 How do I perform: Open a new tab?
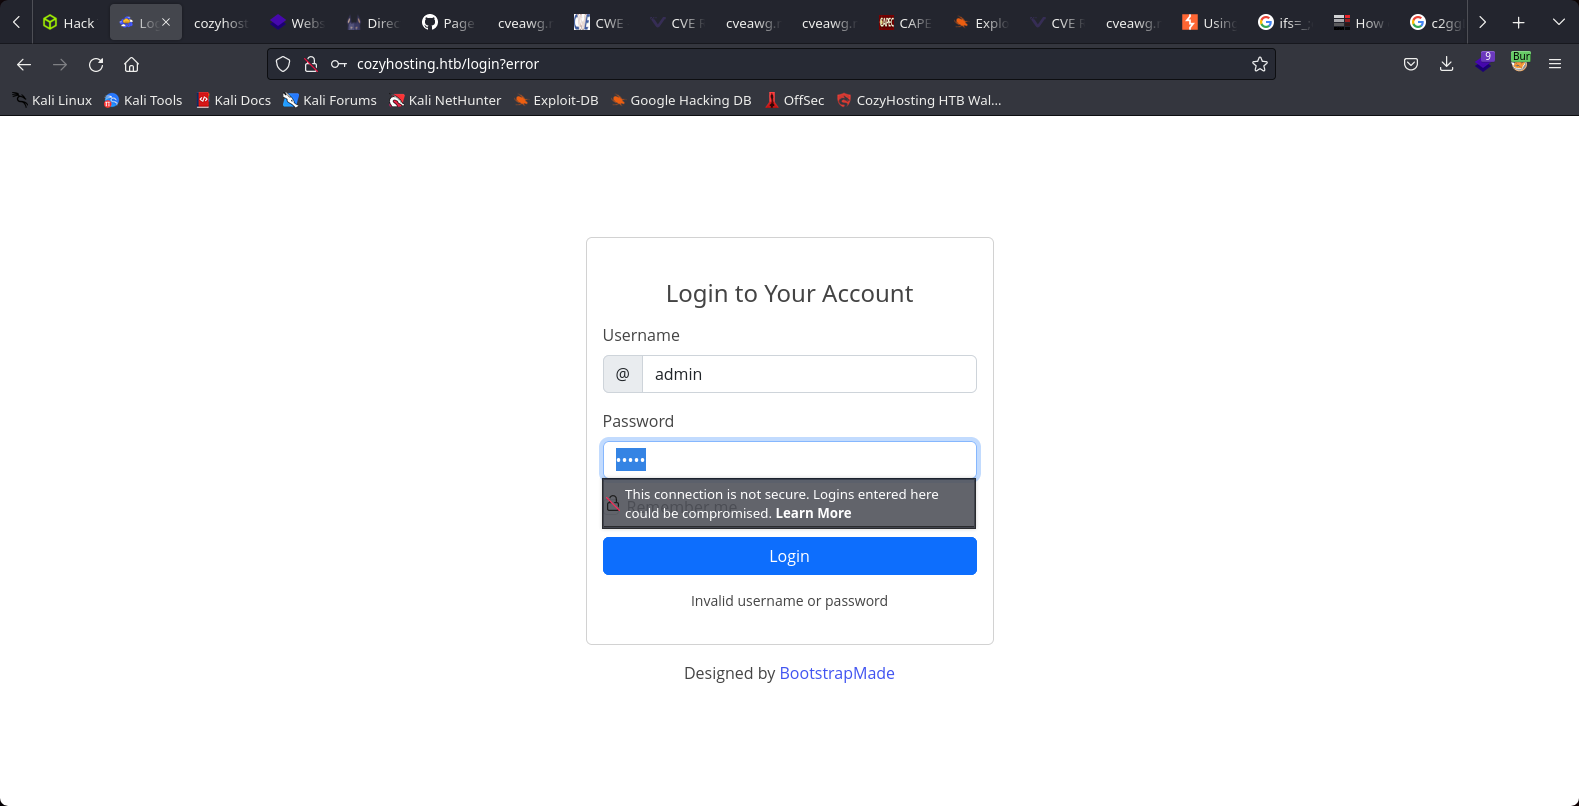coord(1518,22)
